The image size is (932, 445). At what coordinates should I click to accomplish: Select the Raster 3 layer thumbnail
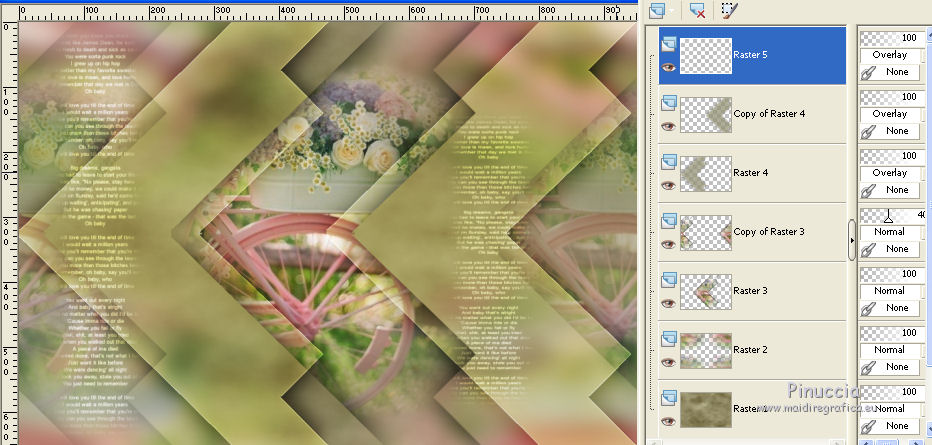pyautogui.click(x=706, y=291)
